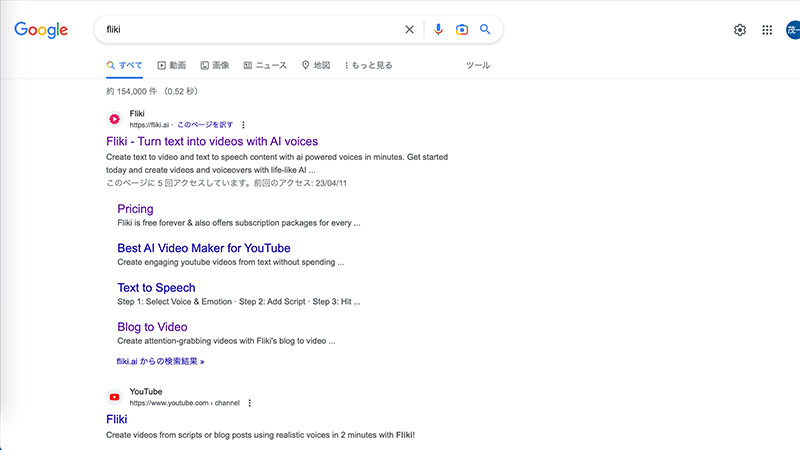
Task: Click このページを訳す translate link
Action: [x=205, y=125]
